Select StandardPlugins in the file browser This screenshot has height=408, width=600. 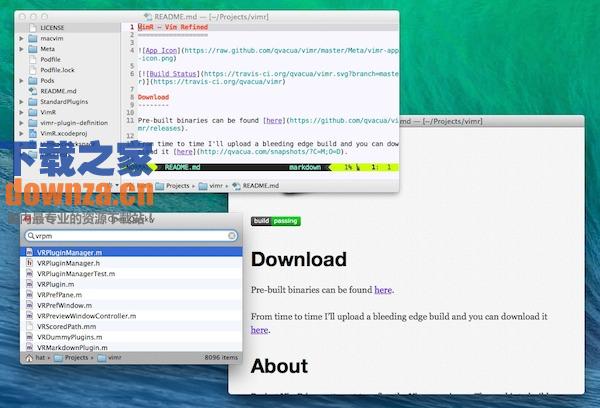pyautogui.click(x=64, y=102)
